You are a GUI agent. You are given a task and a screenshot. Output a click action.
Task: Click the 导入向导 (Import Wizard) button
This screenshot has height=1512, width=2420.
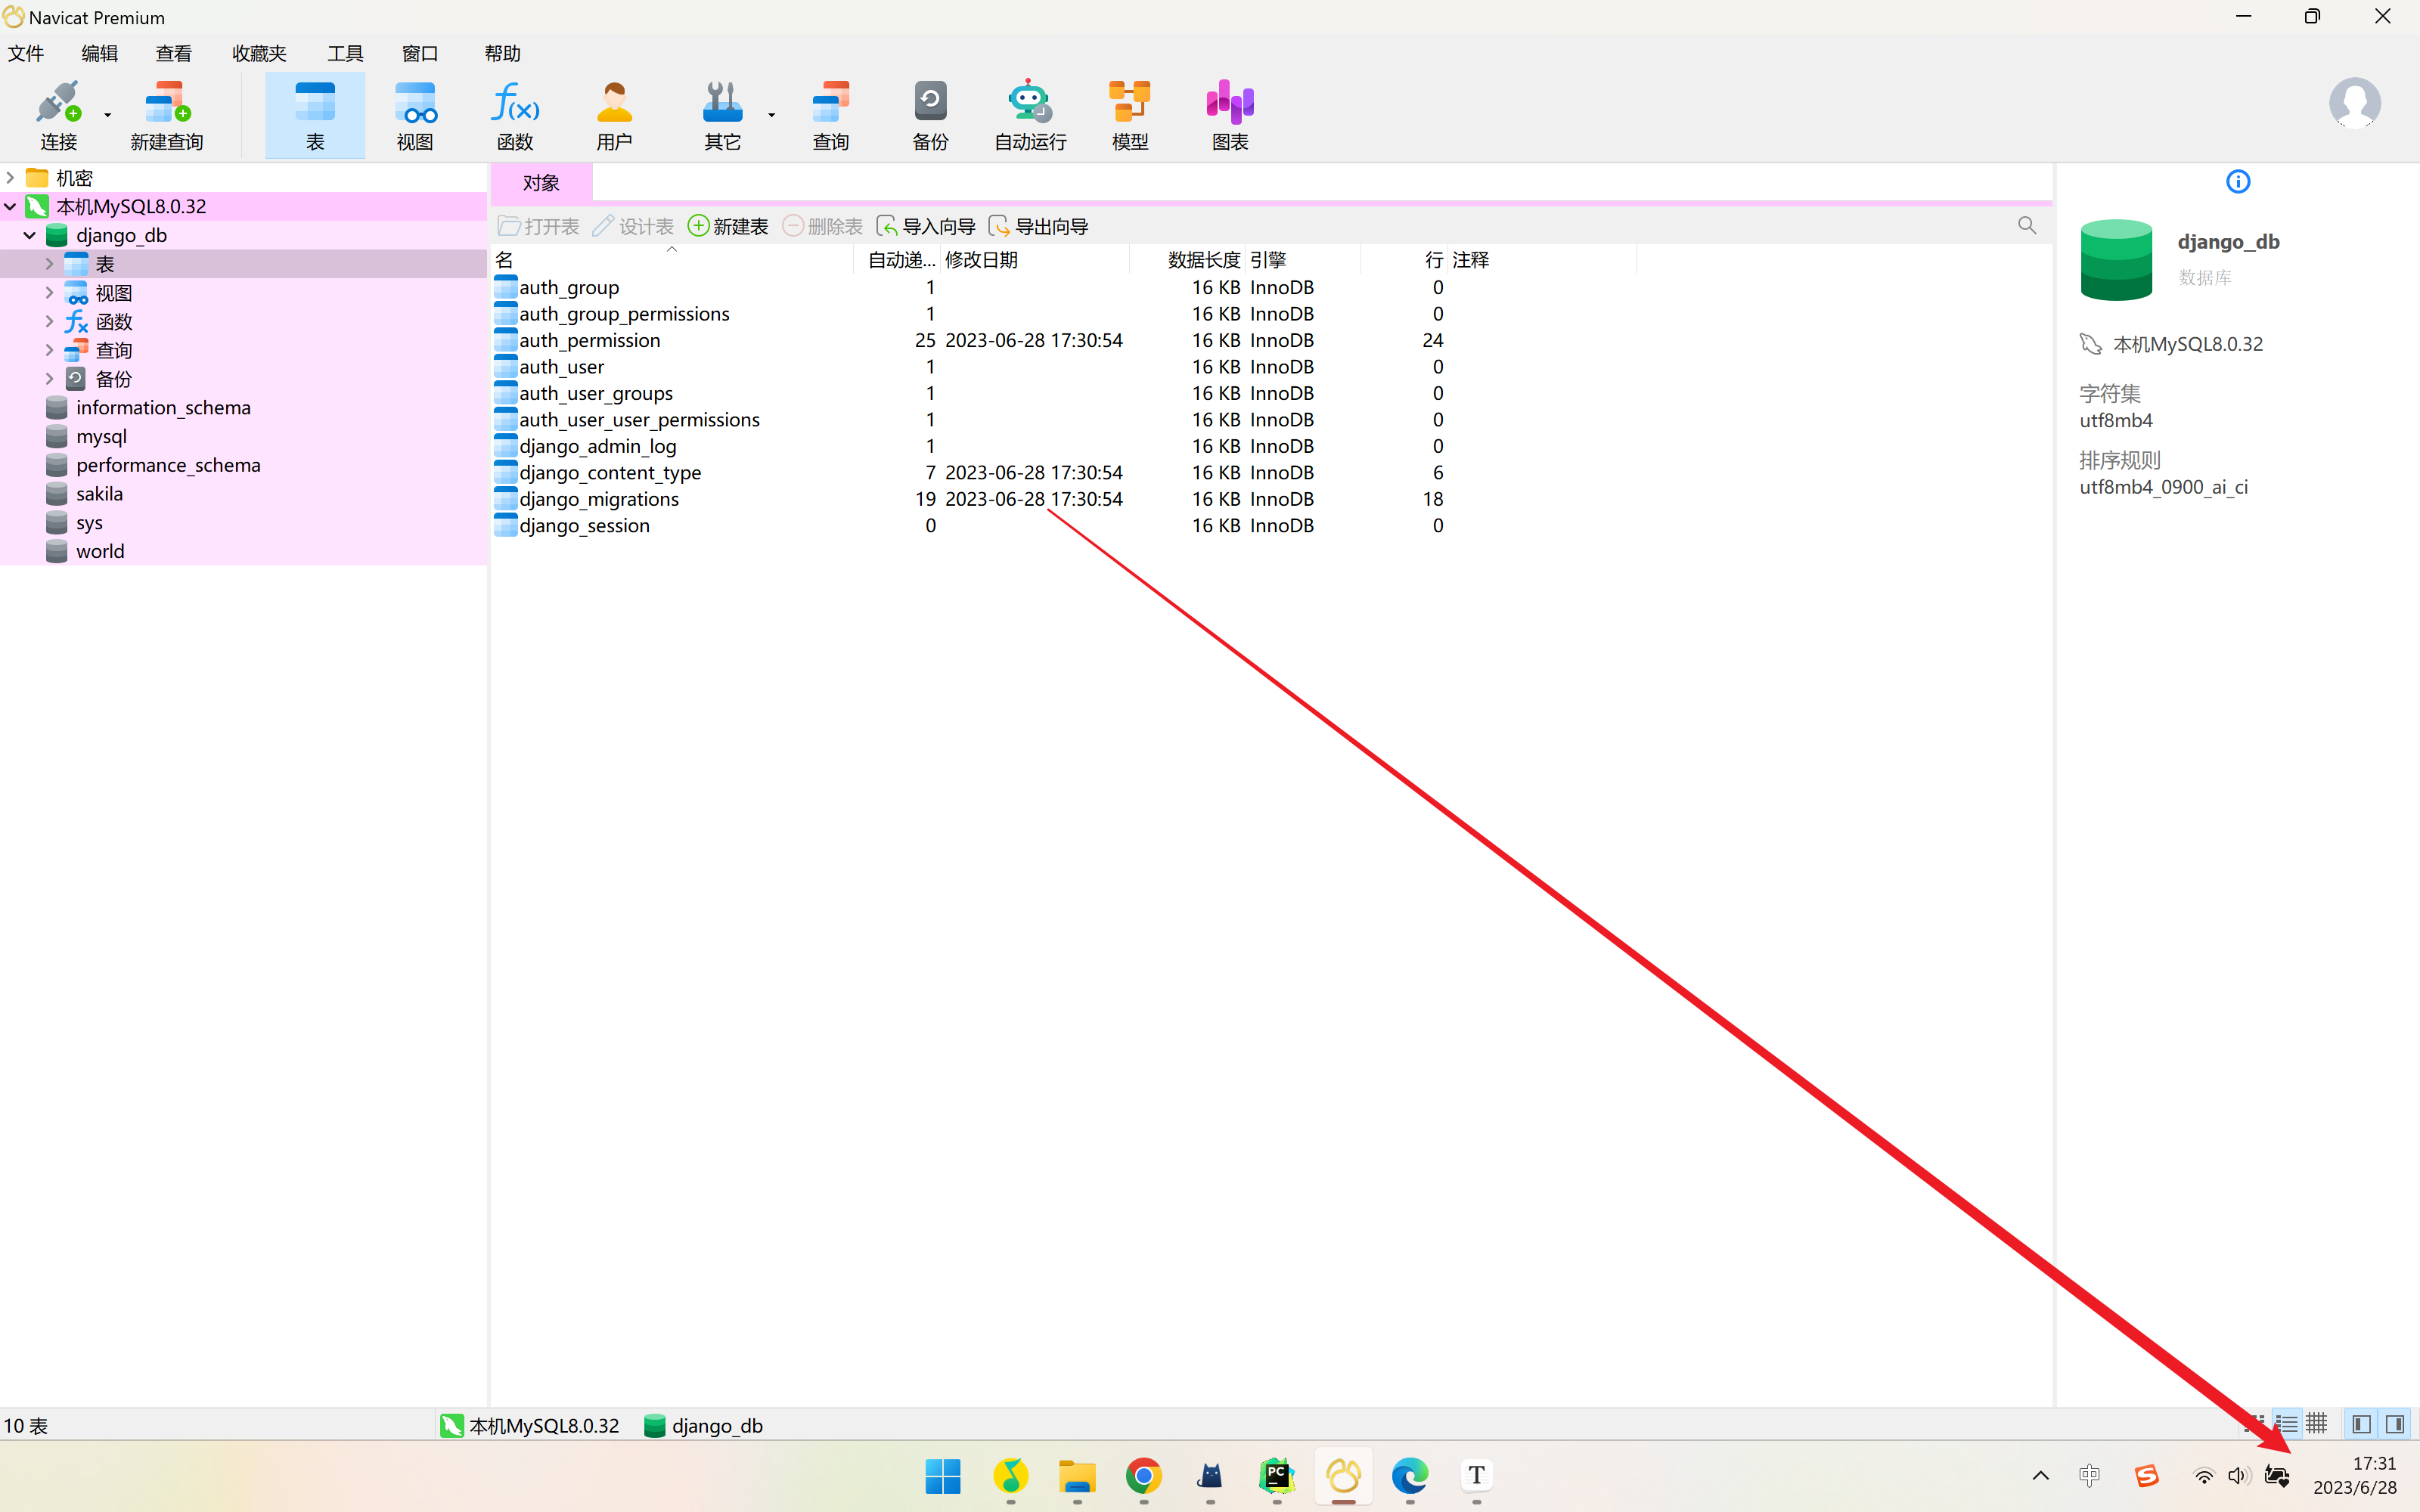point(925,227)
